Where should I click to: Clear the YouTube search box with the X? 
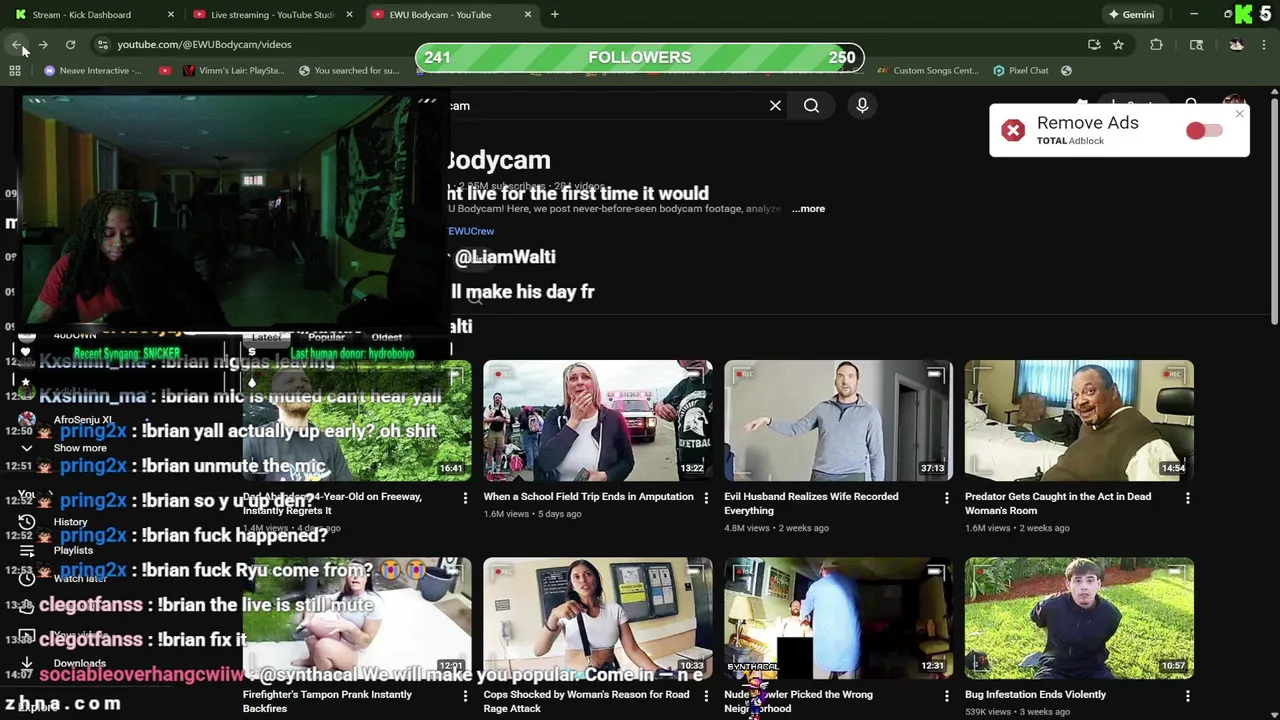775,105
